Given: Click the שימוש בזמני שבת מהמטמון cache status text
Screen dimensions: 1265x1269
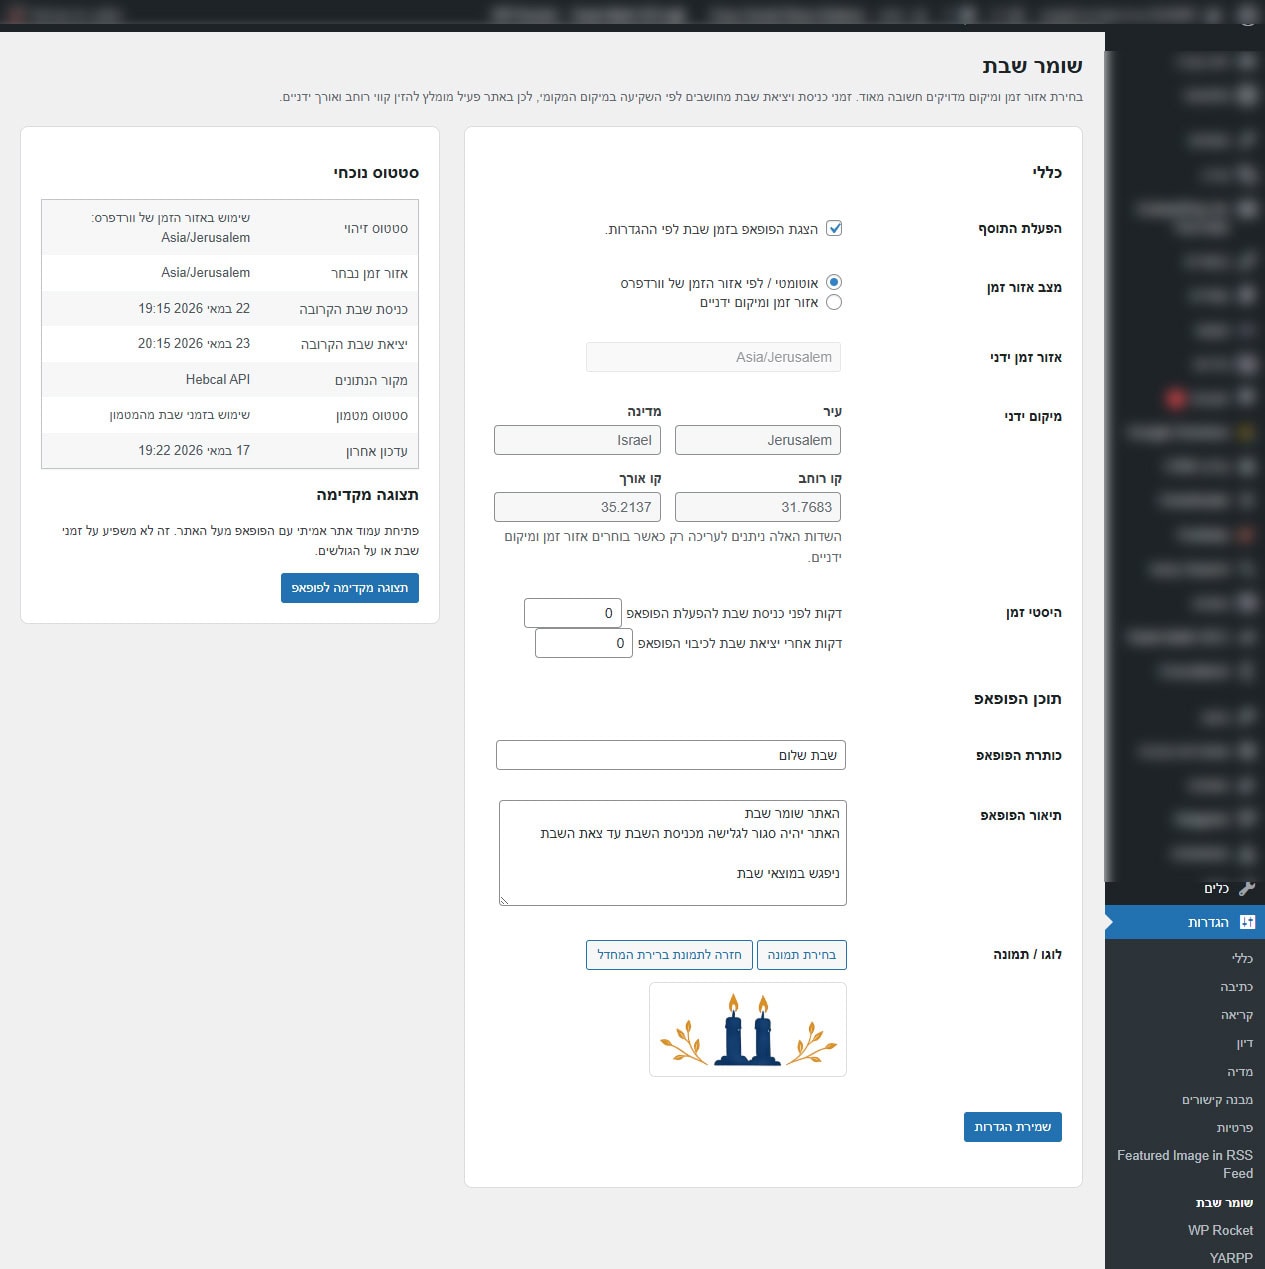Looking at the screenshot, I should 180,414.
